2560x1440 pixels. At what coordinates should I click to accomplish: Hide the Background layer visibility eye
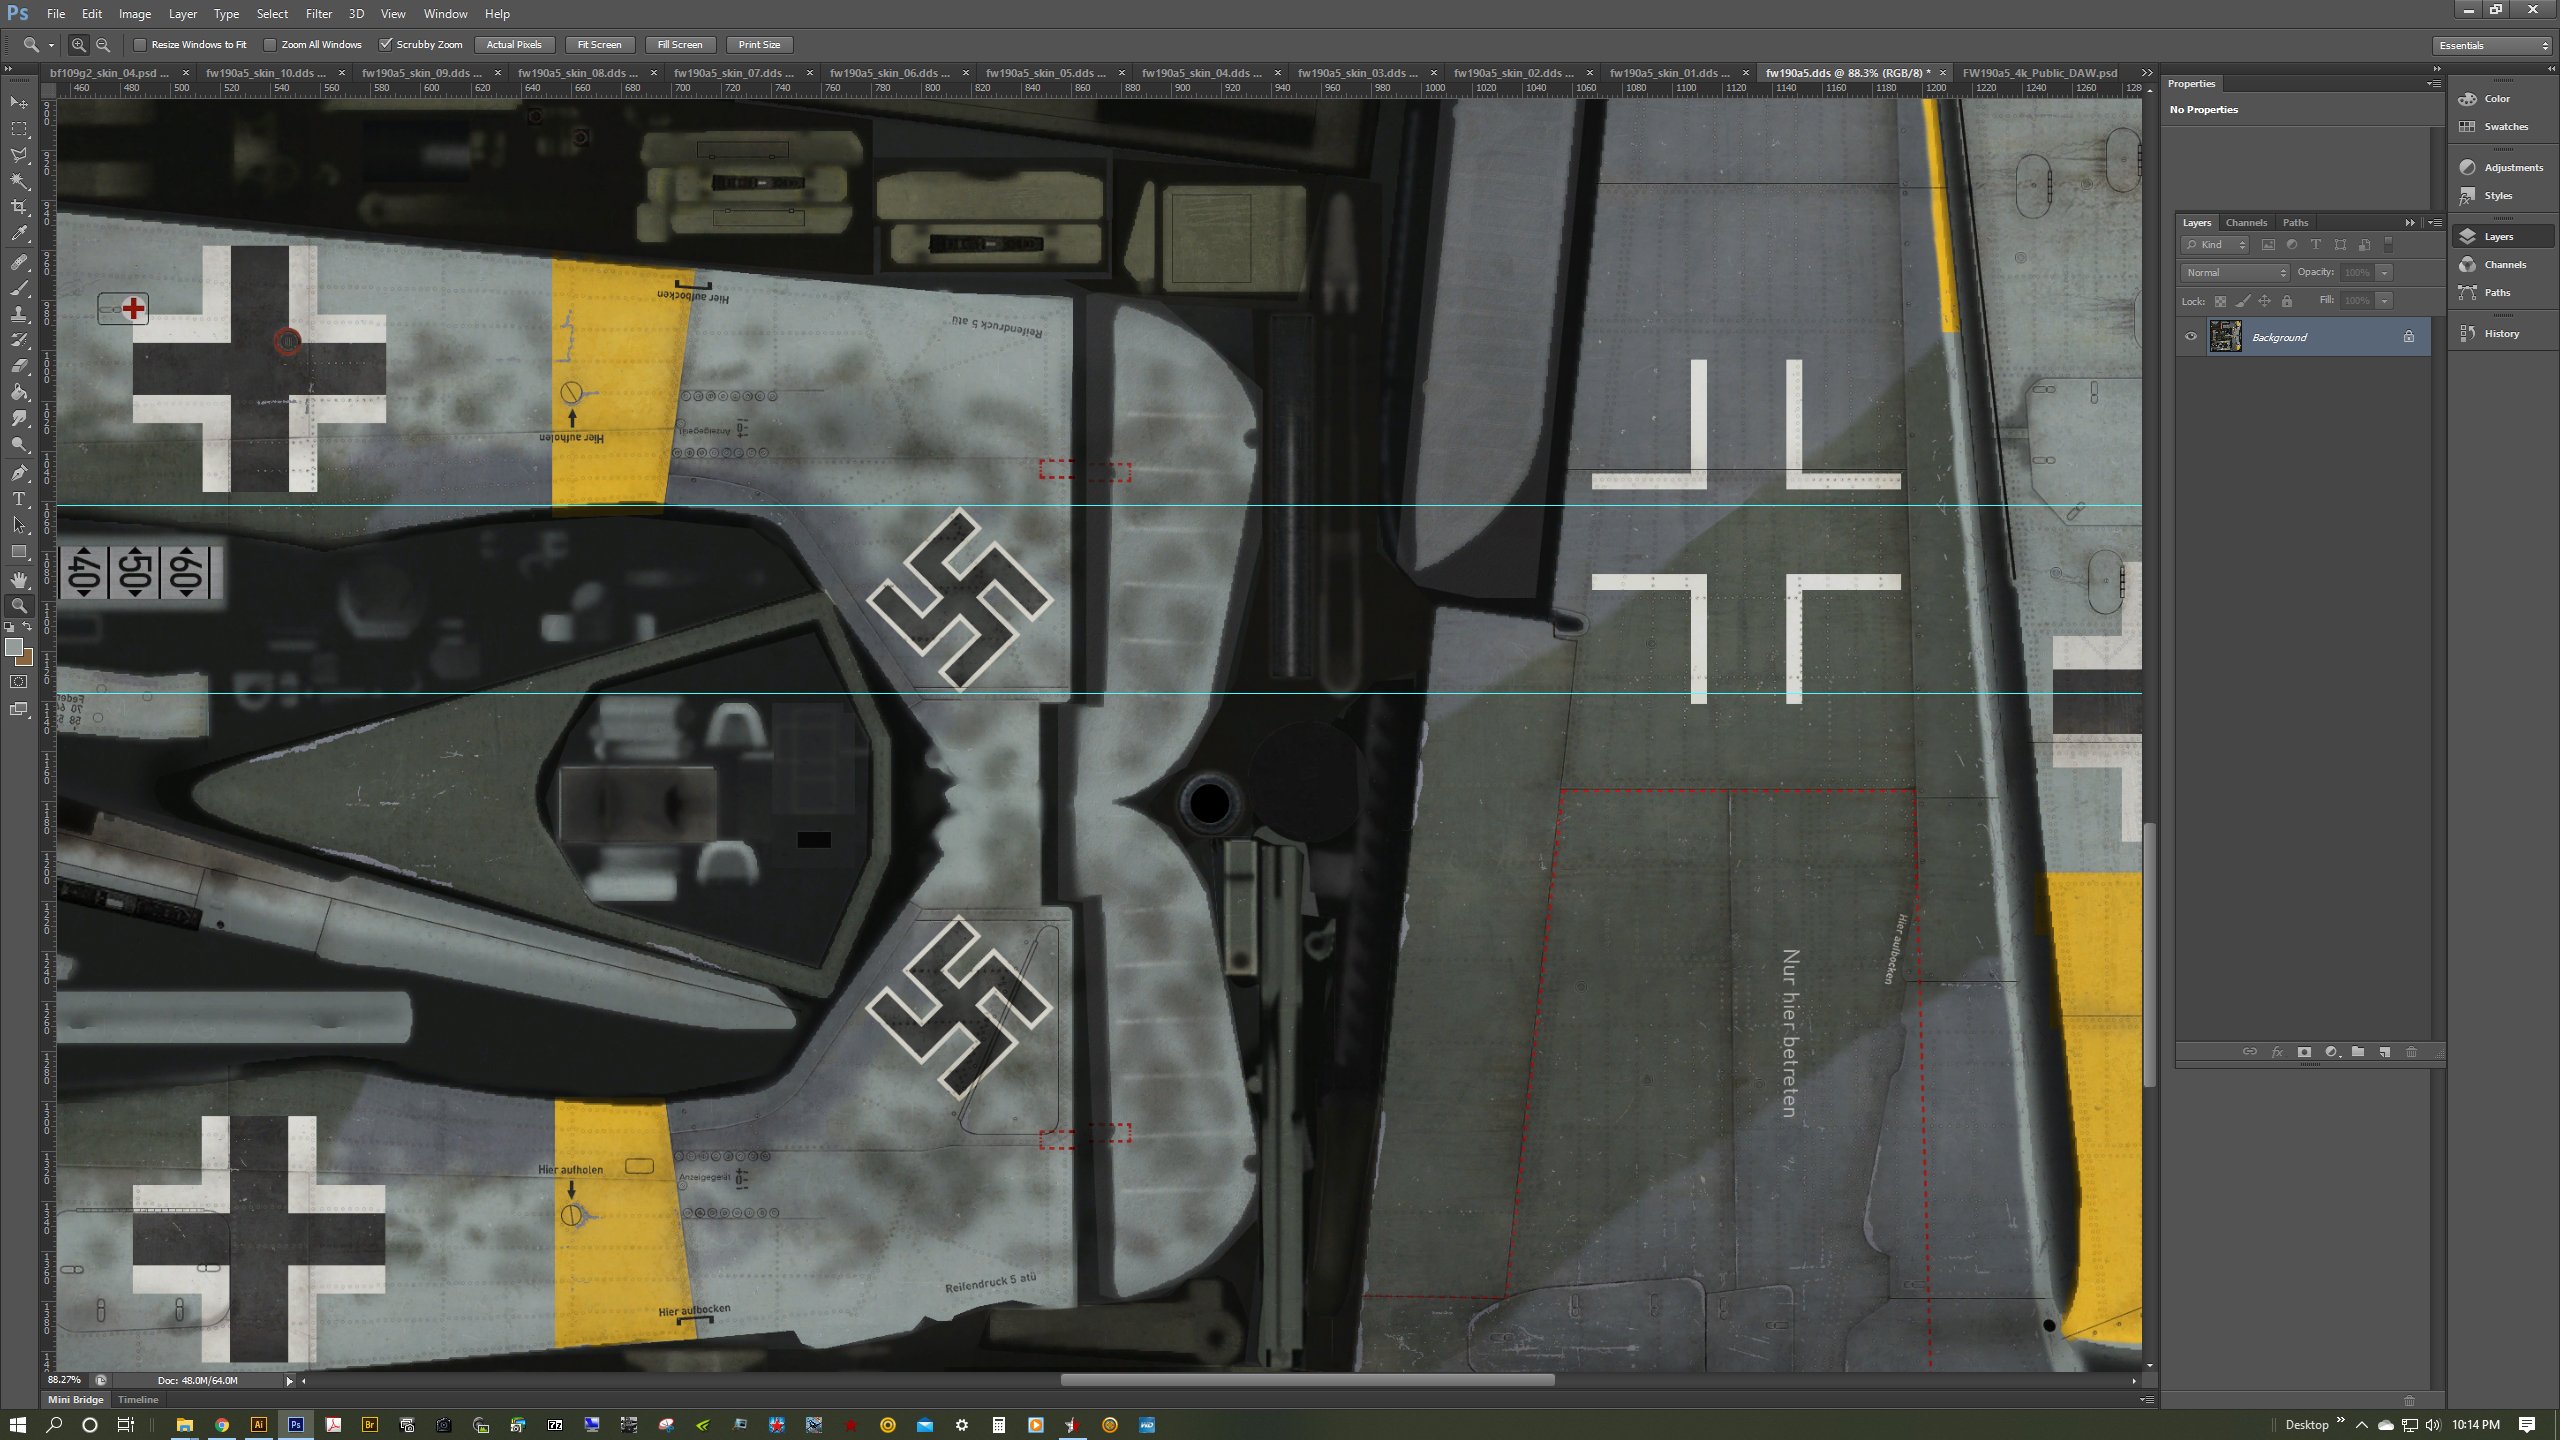(x=2191, y=337)
